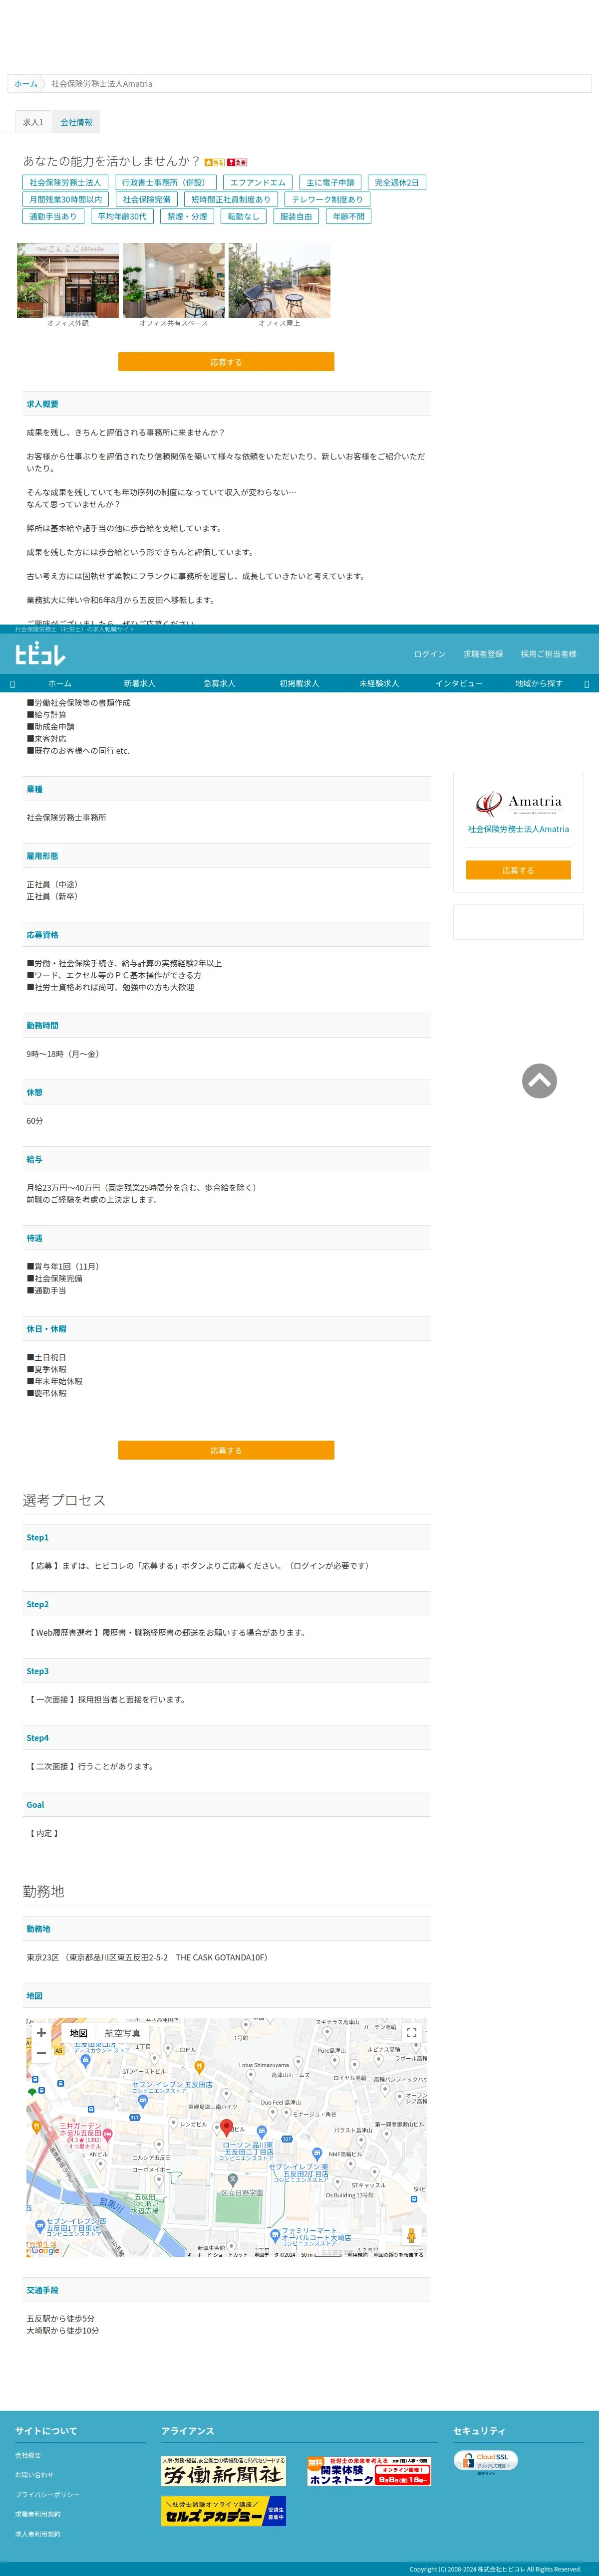Click the Cloud SSL security seal
599x2576 pixels.
[485, 2461]
